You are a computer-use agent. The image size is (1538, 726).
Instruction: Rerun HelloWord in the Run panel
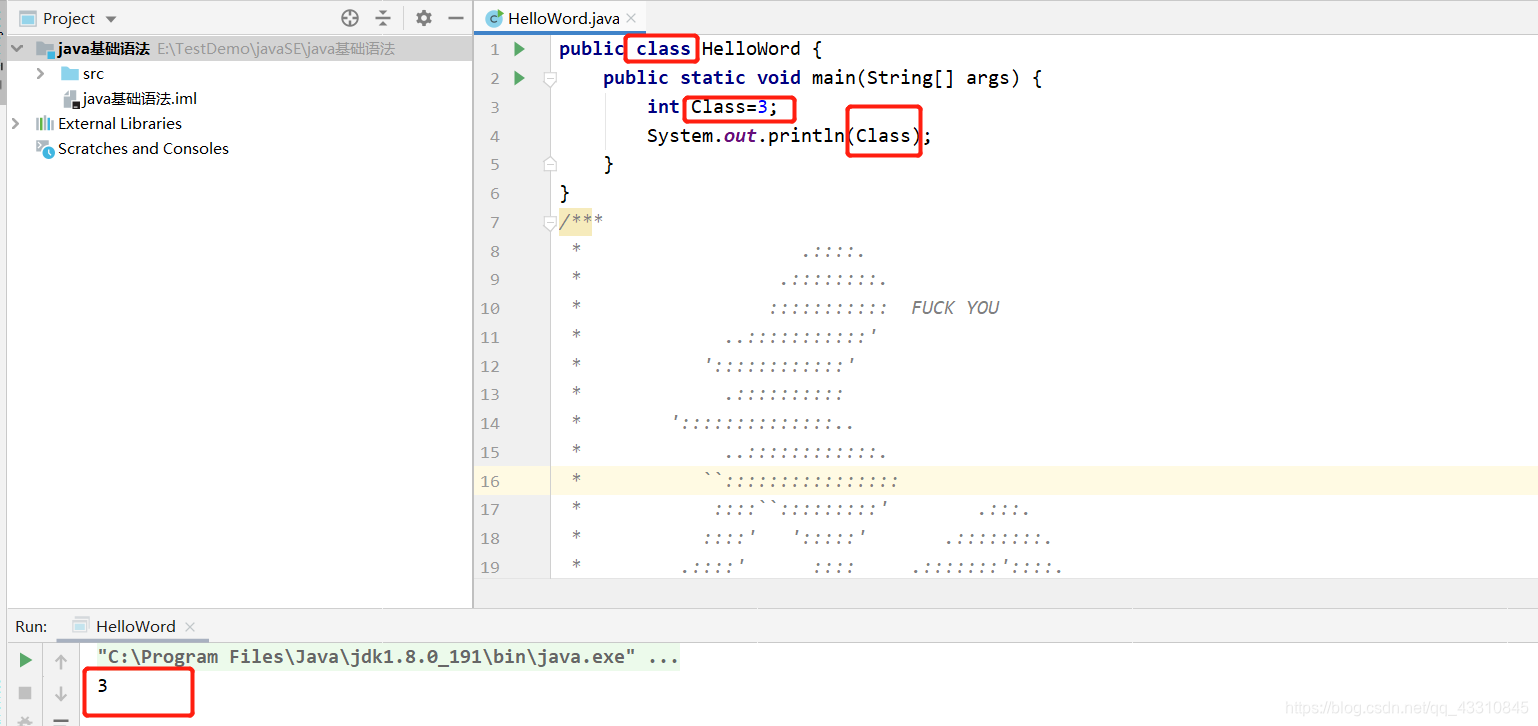[26, 660]
